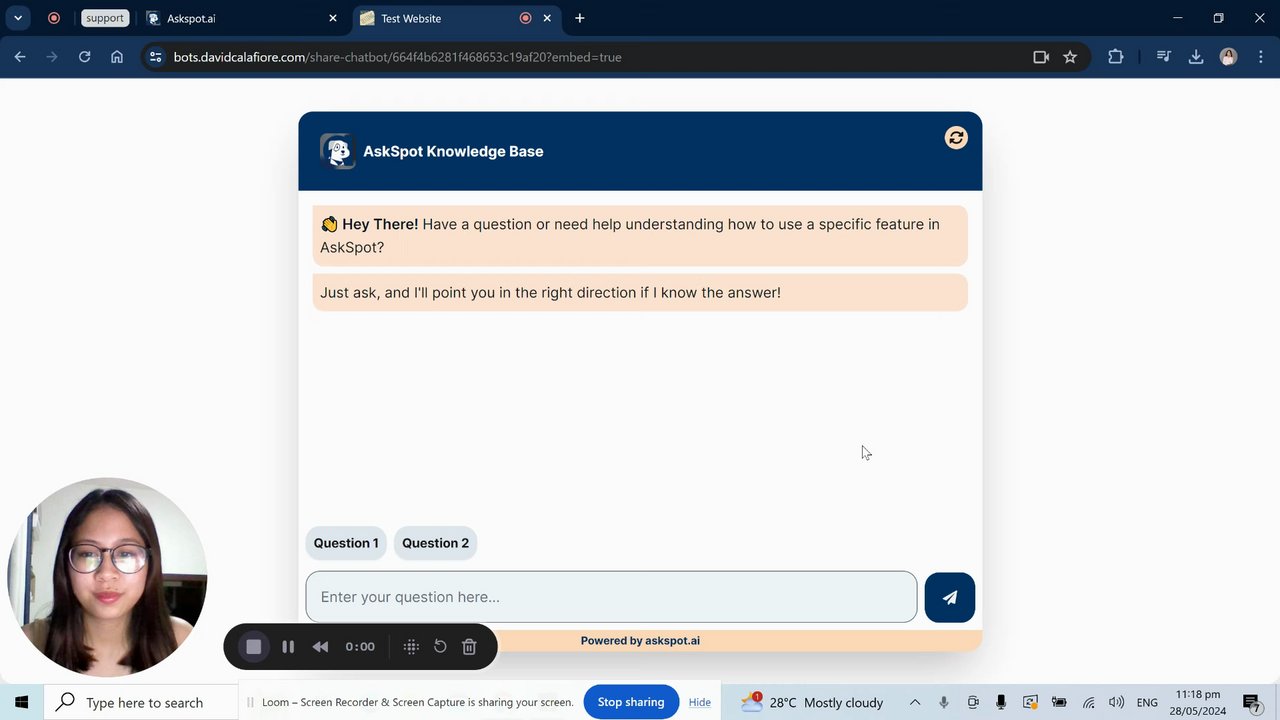Click the black microphone tray icon
Viewport: 1280px width, 720px height.
pos(1001,702)
